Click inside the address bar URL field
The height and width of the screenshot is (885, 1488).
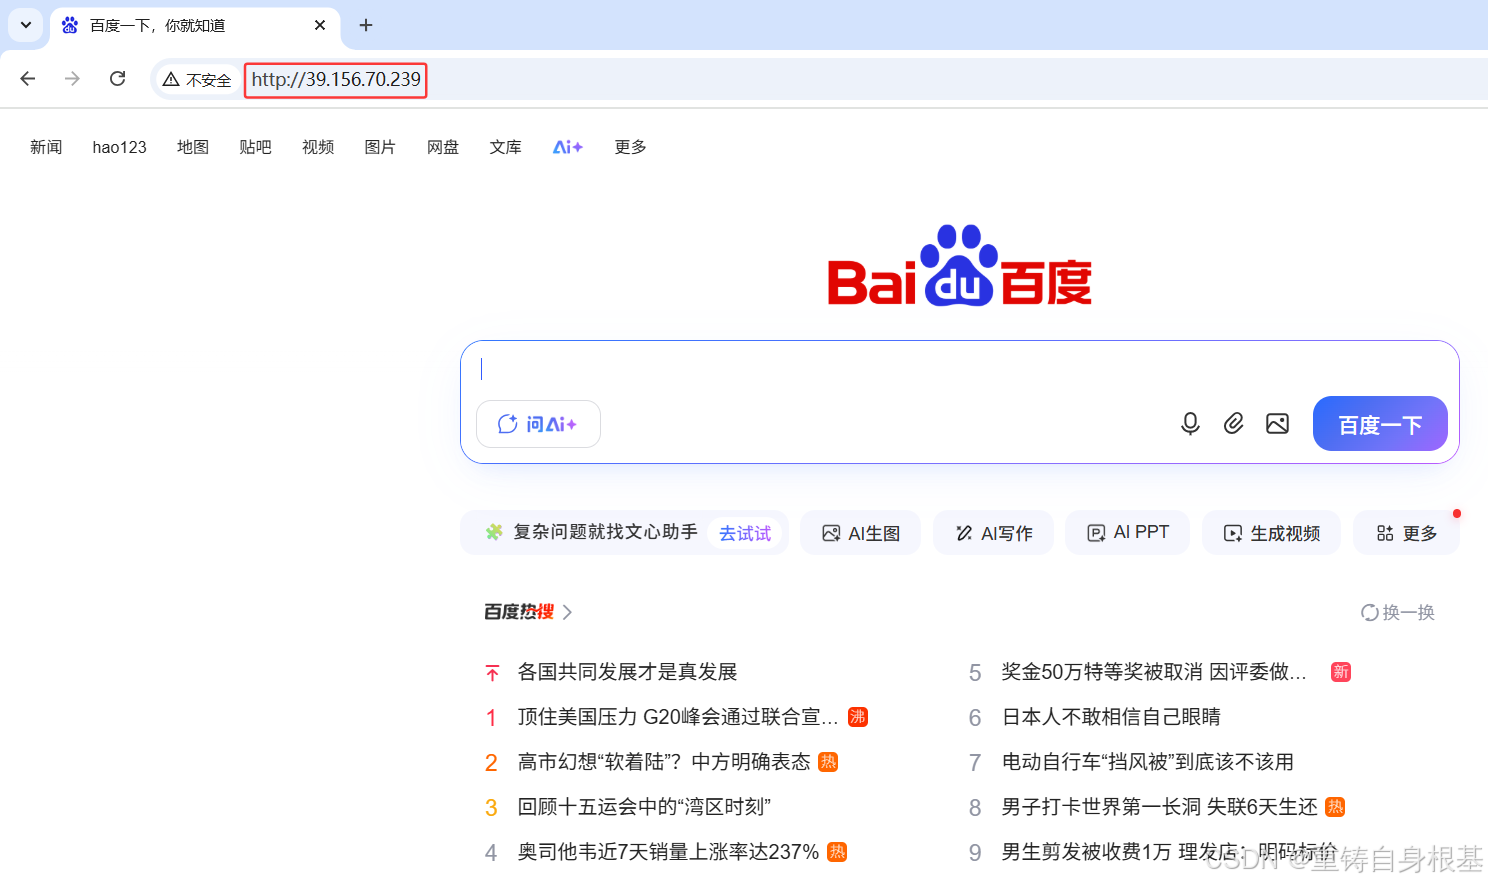tap(335, 79)
